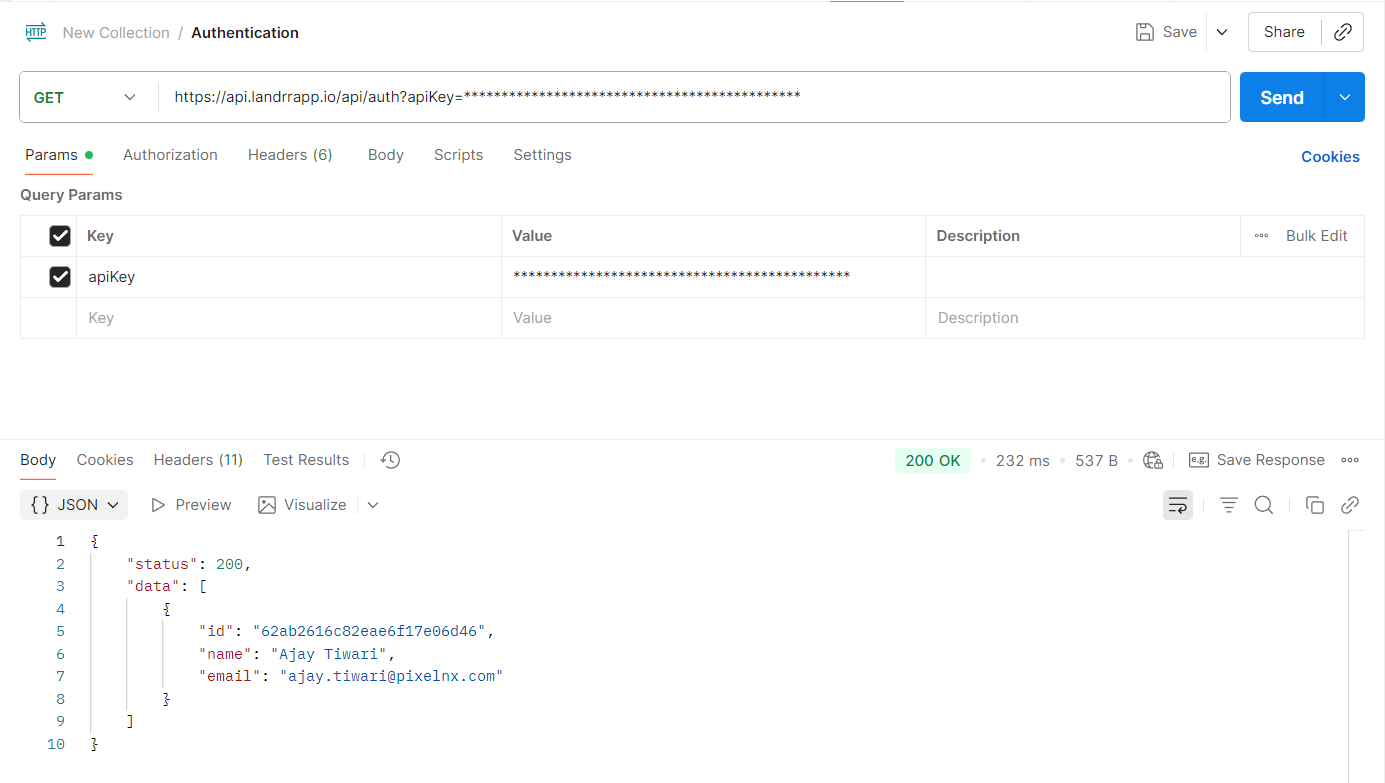Open the response Headers (11) tab
Screen dimensions: 1385x783
pyautogui.click(x=198, y=460)
